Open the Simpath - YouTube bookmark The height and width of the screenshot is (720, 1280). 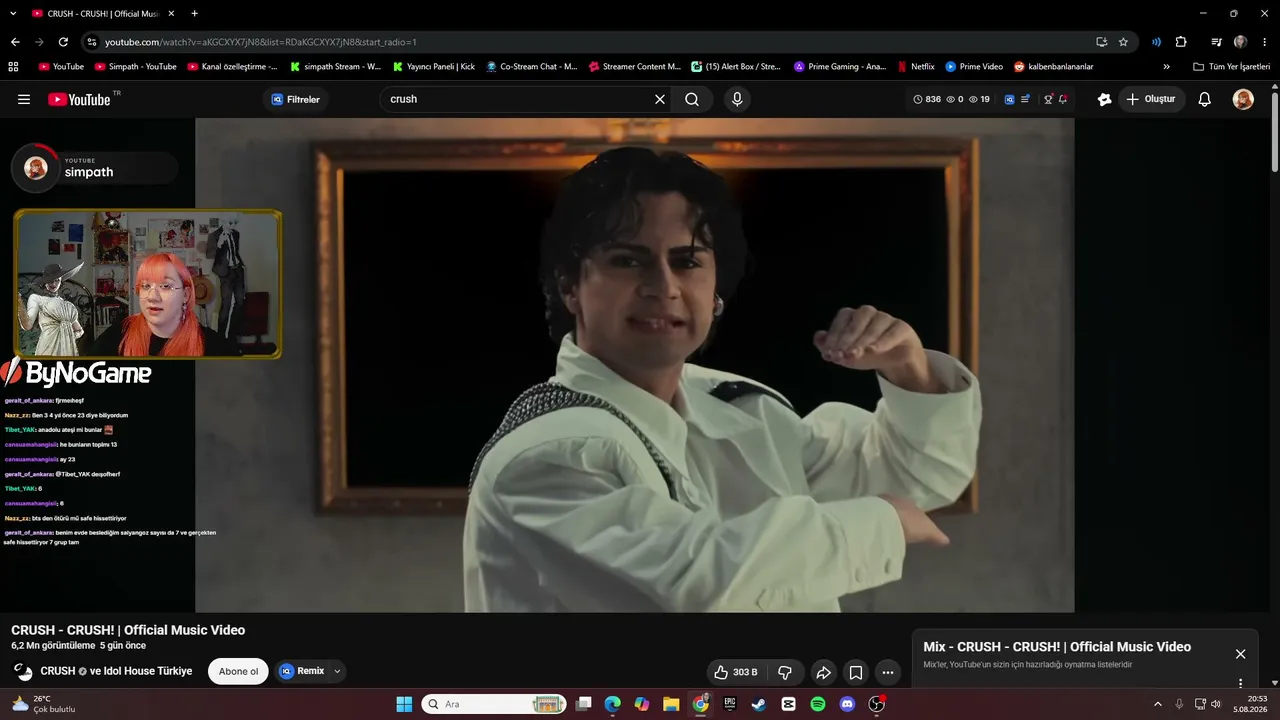[x=135, y=67]
